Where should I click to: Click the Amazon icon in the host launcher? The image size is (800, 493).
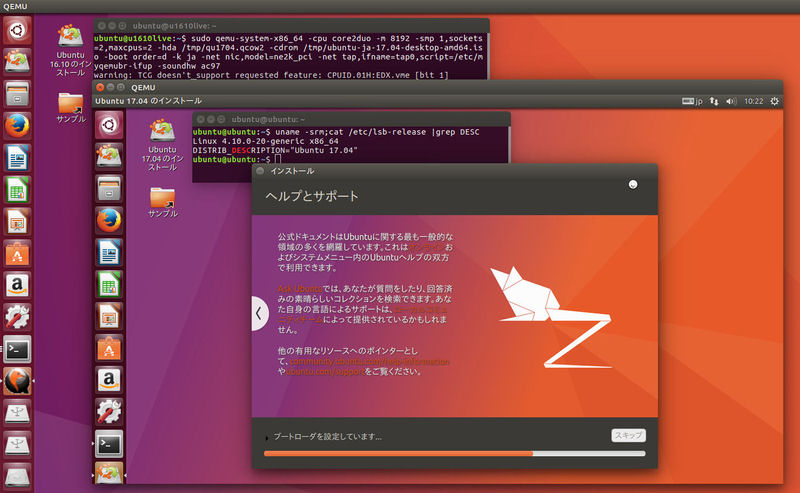click(x=17, y=285)
